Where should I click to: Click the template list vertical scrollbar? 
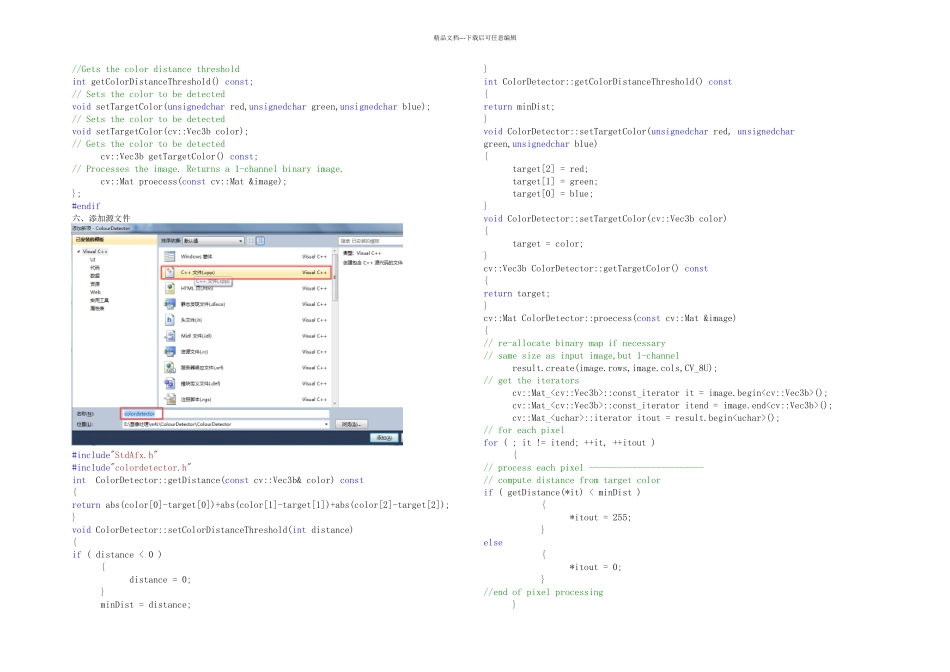335,327
